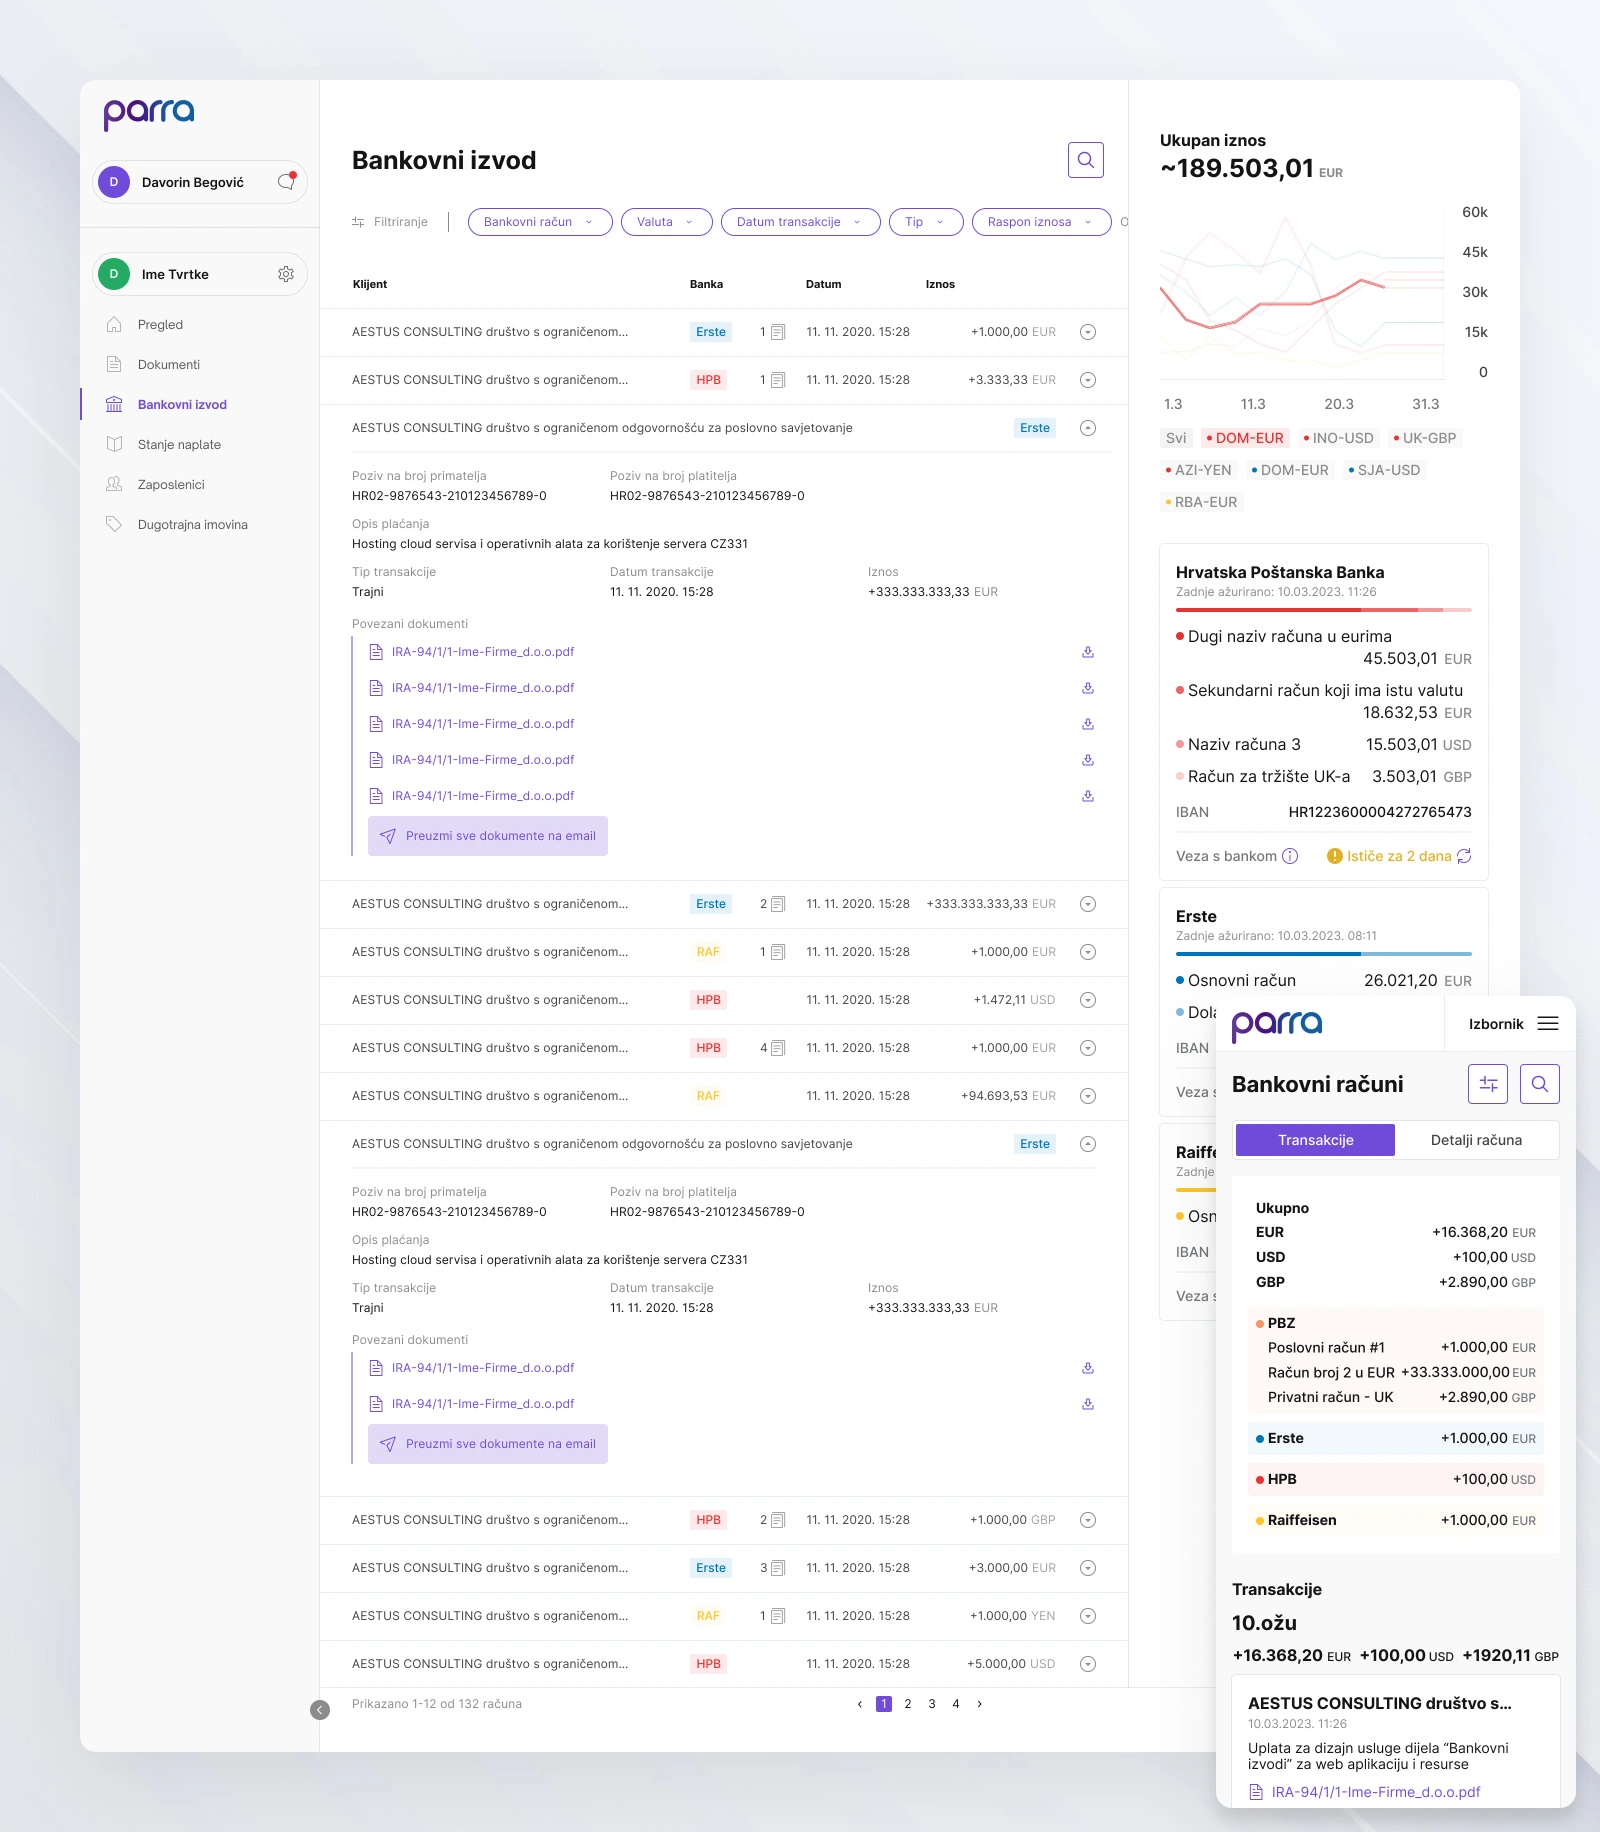Refresh the bank connection next to Ističe za 2 dana
The width and height of the screenshot is (1600, 1832).
[x=1464, y=856]
